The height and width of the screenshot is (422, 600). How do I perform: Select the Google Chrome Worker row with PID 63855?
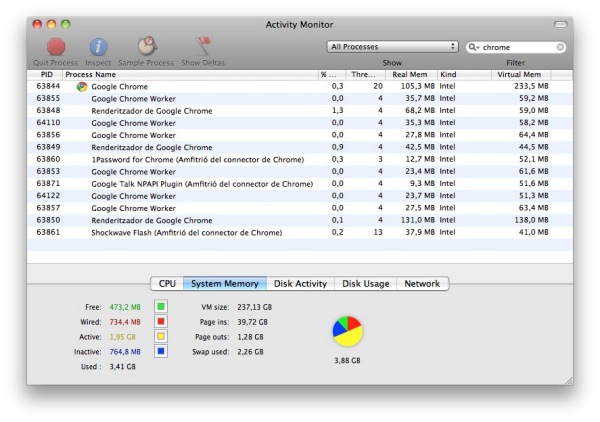(x=300, y=99)
